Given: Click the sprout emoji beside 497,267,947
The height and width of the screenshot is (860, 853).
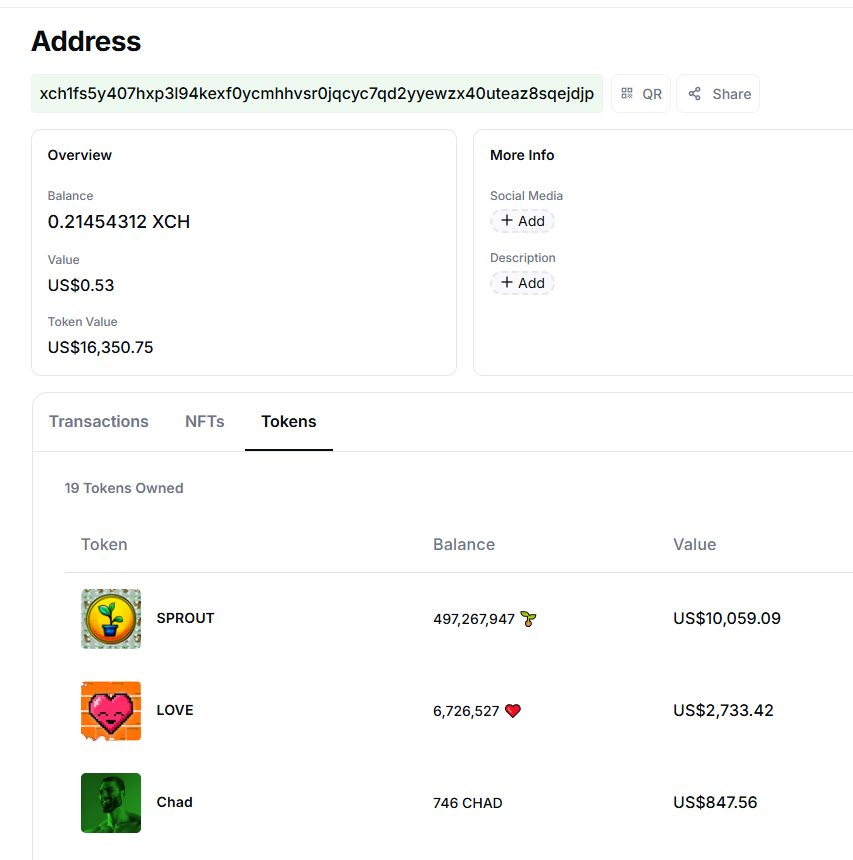Looking at the screenshot, I should [x=528, y=619].
